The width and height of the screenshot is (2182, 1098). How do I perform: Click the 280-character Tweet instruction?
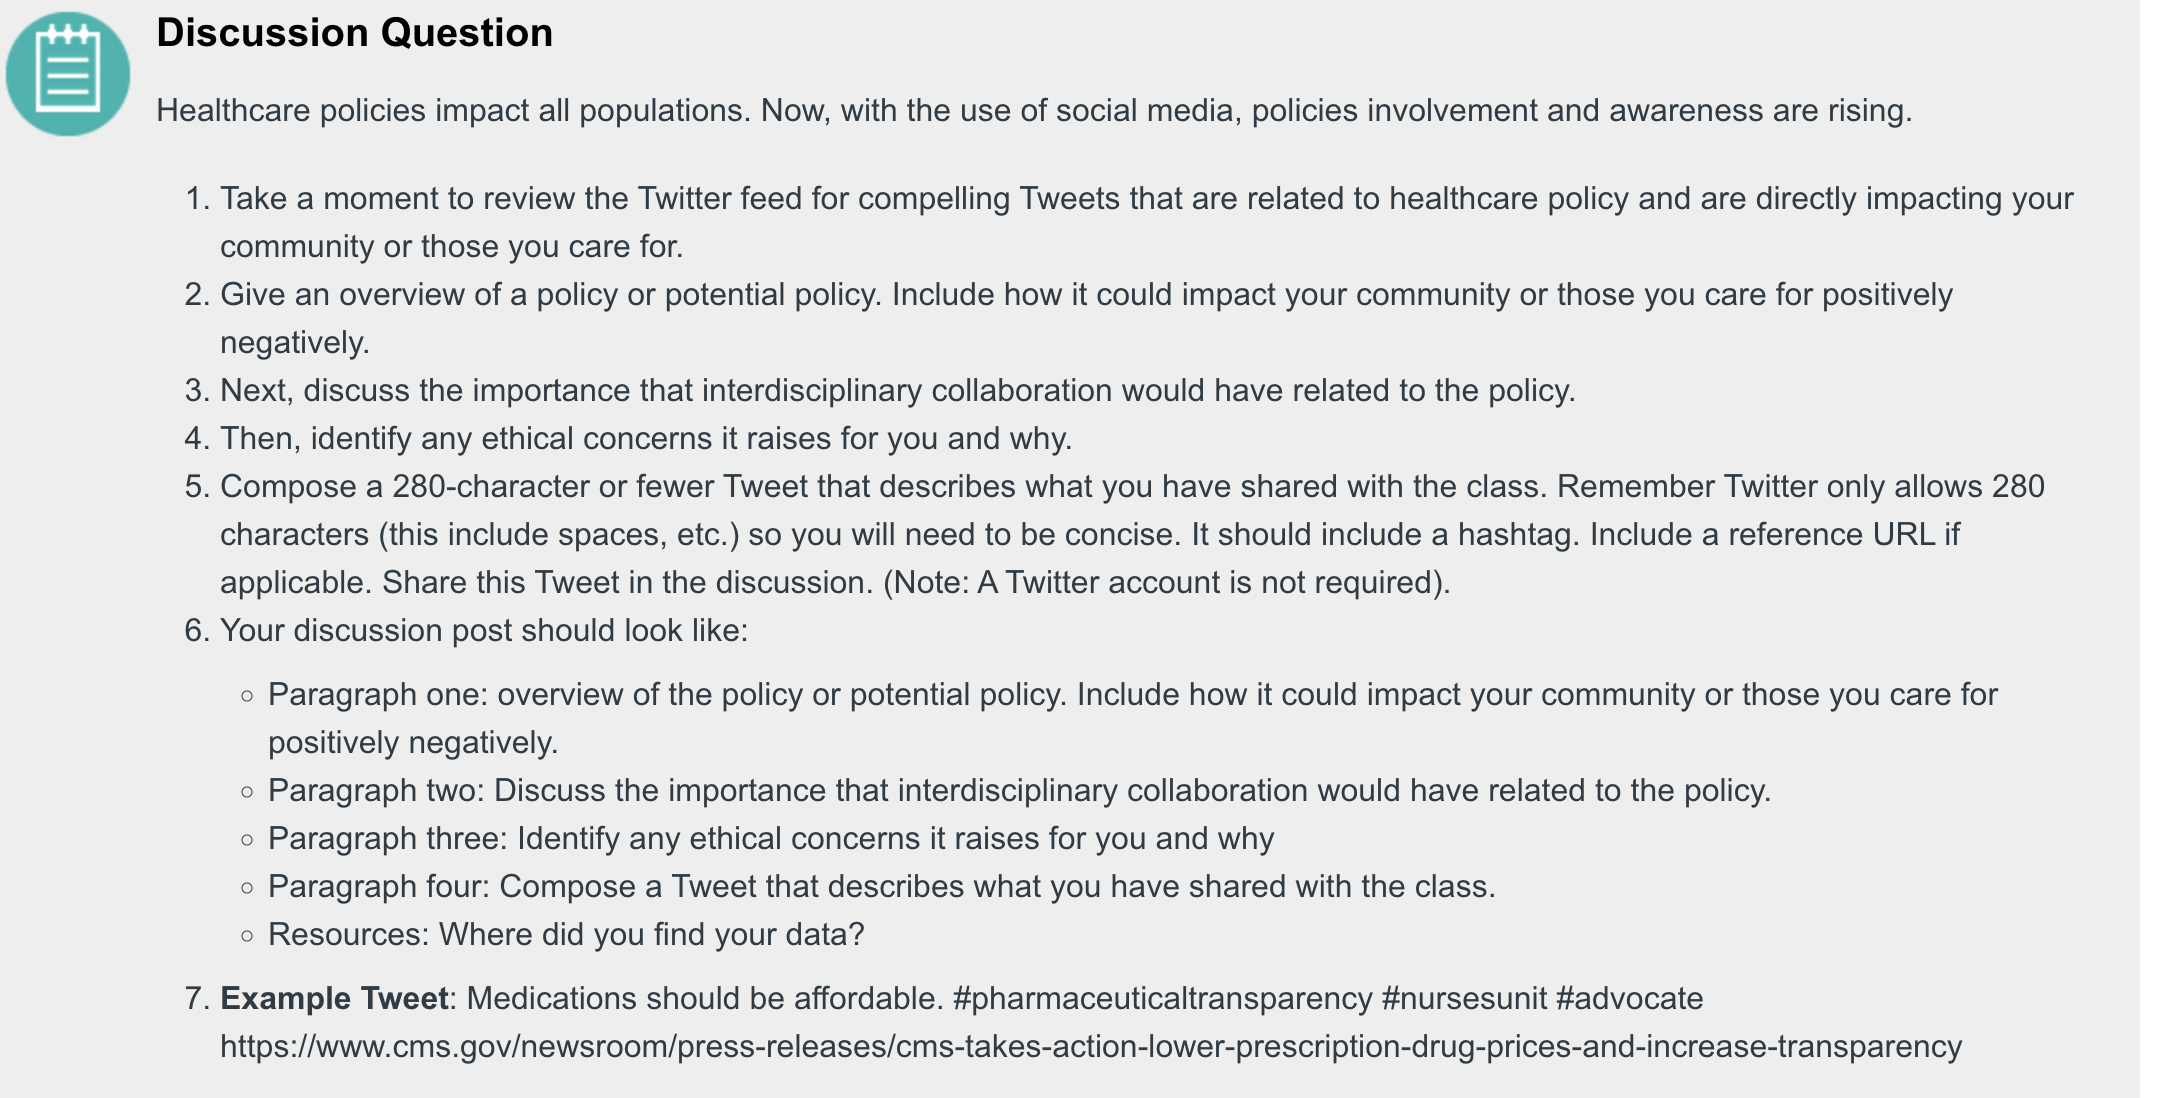click(x=1132, y=534)
